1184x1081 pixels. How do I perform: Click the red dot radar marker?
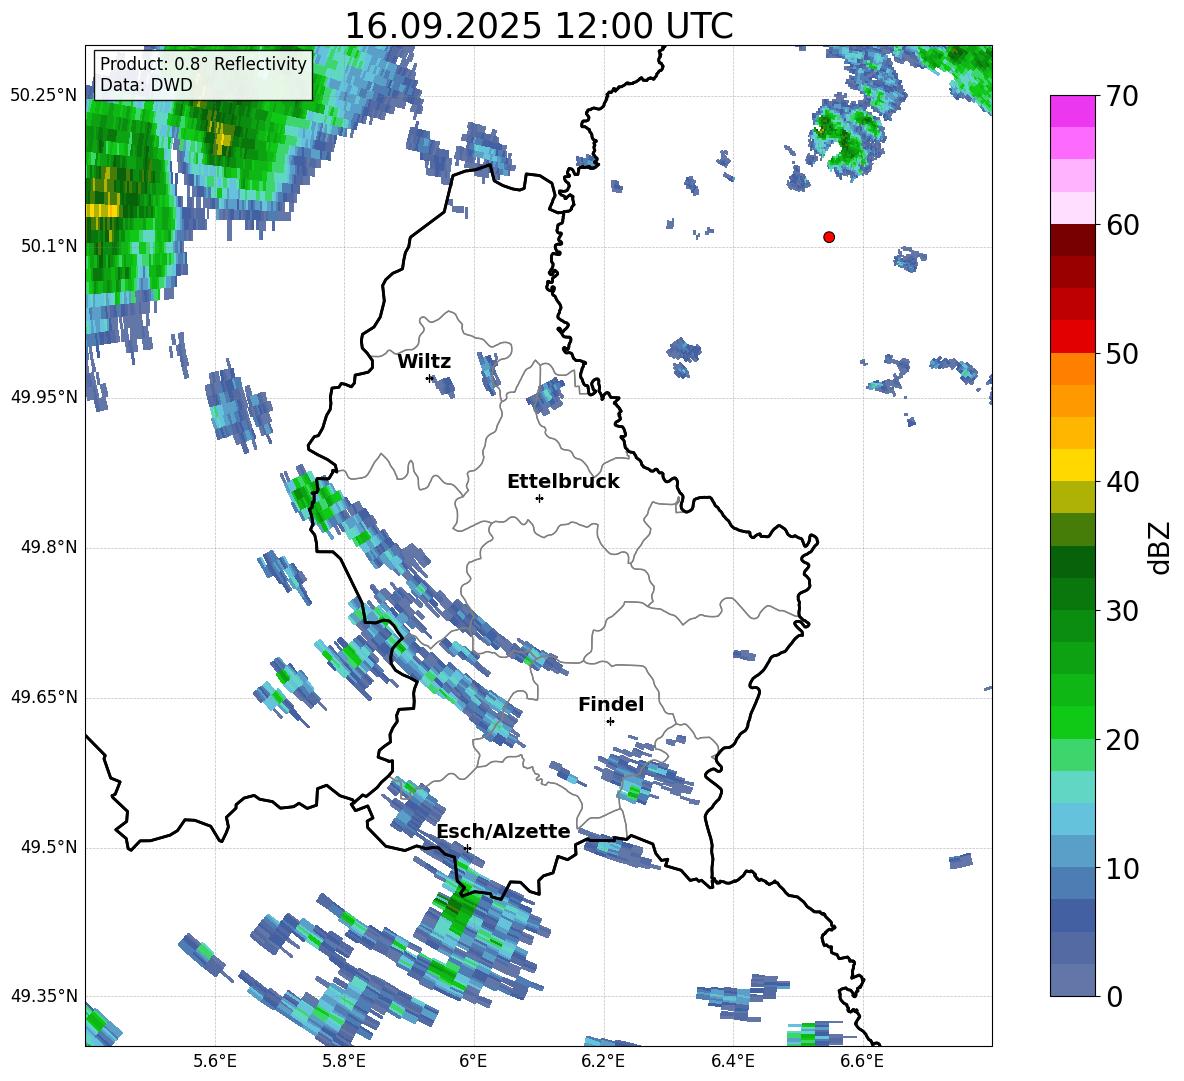click(x=829, y=237)
